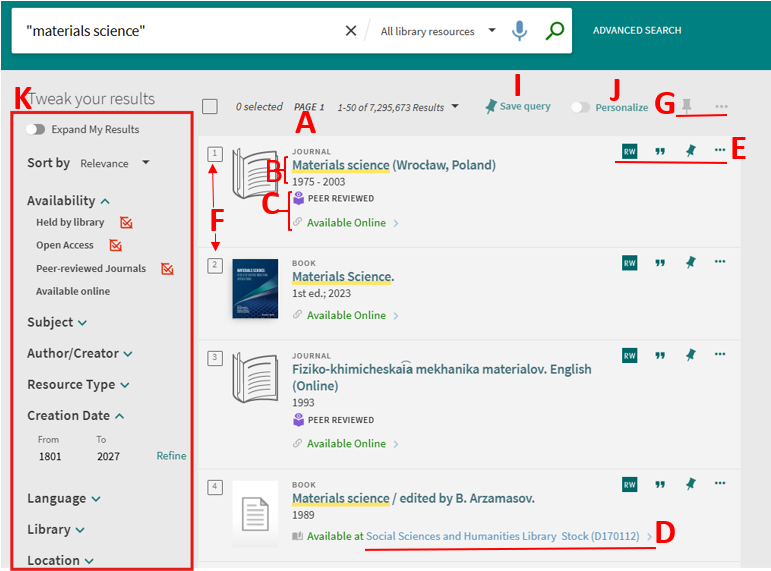Viewport: 771px width, 571px height.
Task: Expand the Resource Type filter
Action: [x=77, y=384]
